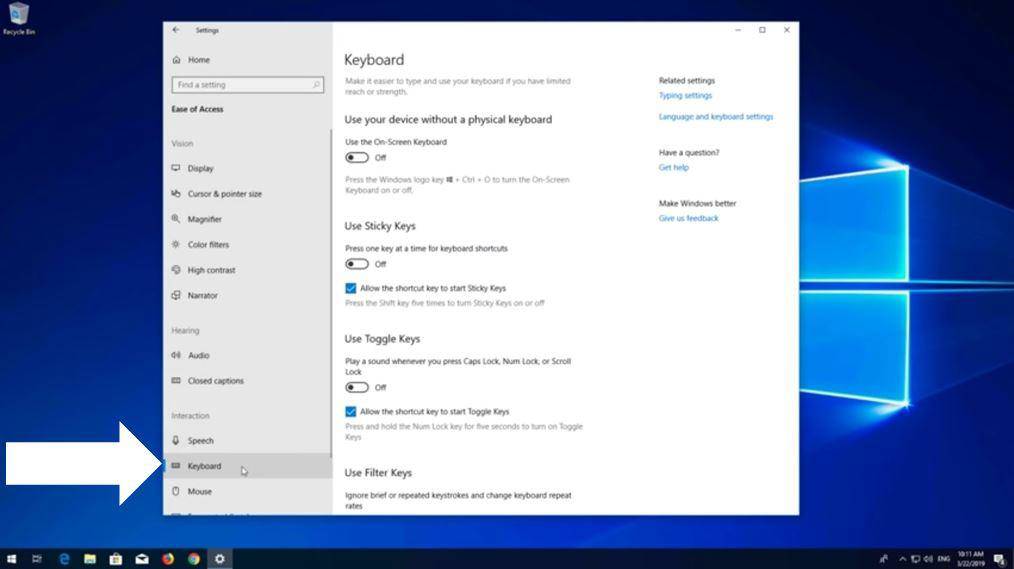This screenshot has width=1014, height=569.
Task: Open the Typing settings link
Action: tap(685, 96)
